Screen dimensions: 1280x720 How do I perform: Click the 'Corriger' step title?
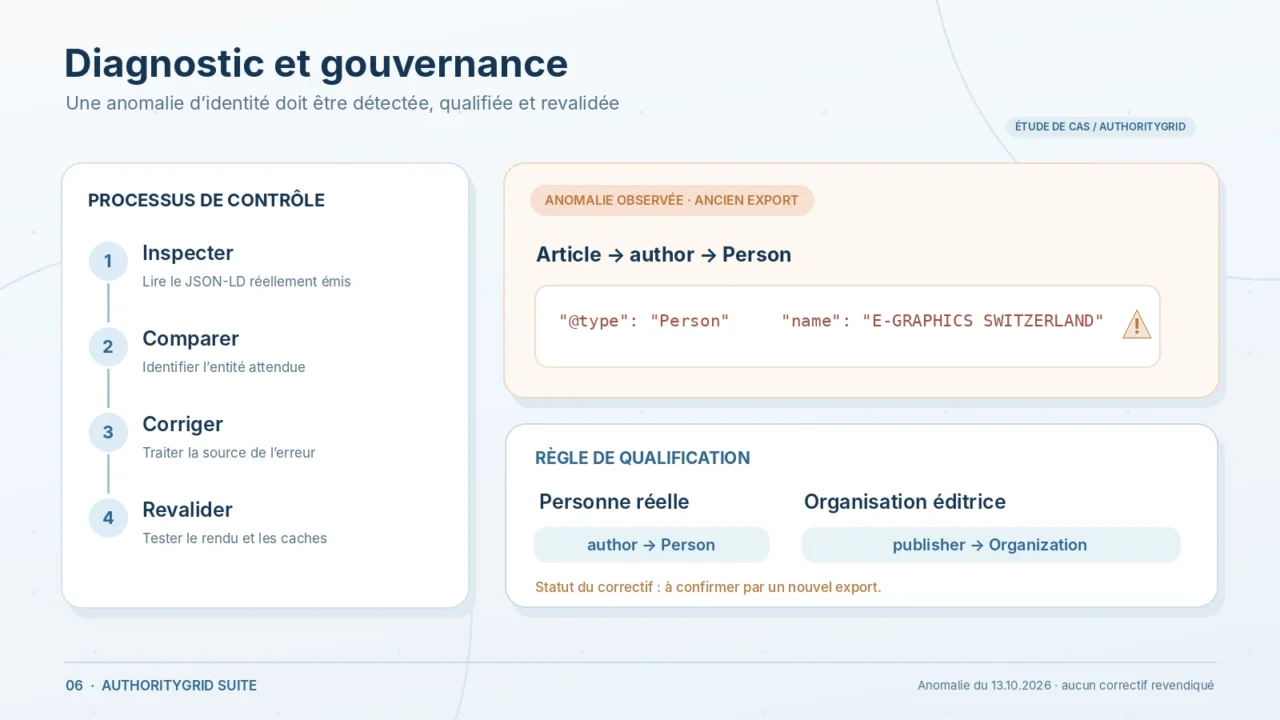[182, 424]
